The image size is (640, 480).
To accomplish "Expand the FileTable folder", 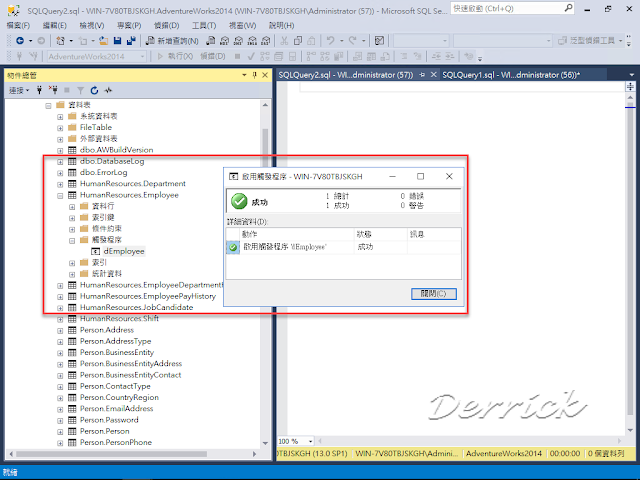I will pos(60,128).
